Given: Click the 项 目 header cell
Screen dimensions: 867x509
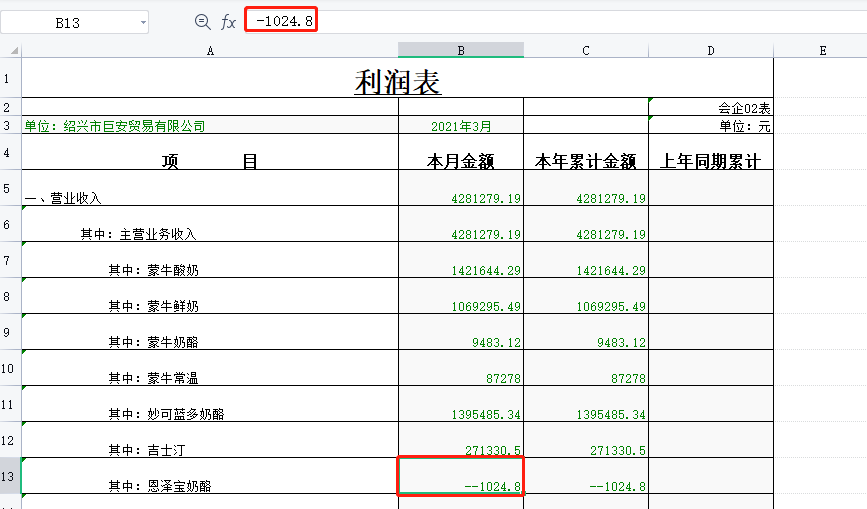Looking at the screenshot, I should pos(210,151).
